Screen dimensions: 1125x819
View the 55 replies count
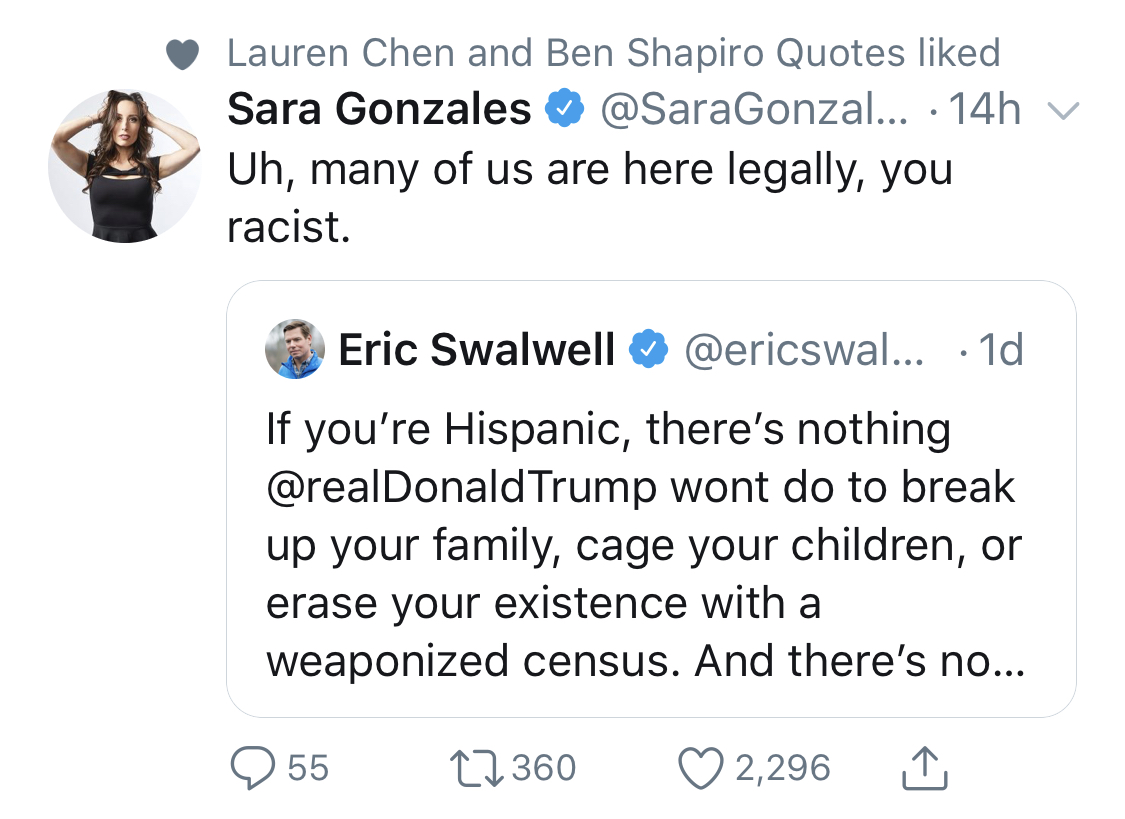pyautogui.click(x=308, y=768)
